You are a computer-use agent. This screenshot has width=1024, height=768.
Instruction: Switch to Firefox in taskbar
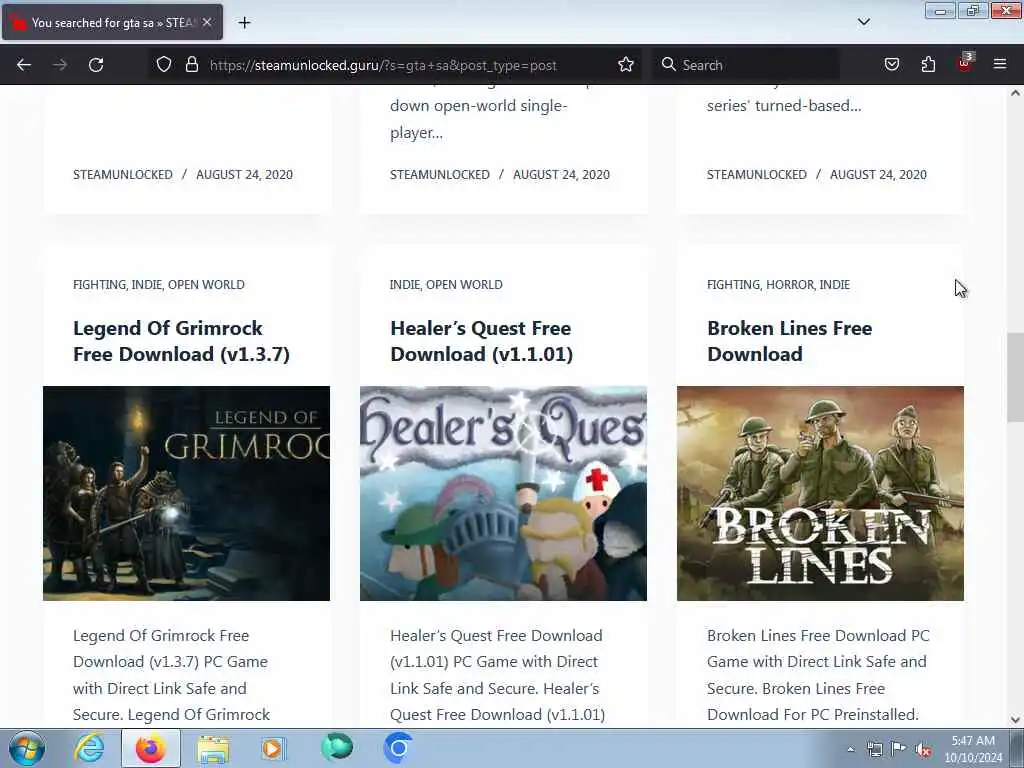click(151, 748)
